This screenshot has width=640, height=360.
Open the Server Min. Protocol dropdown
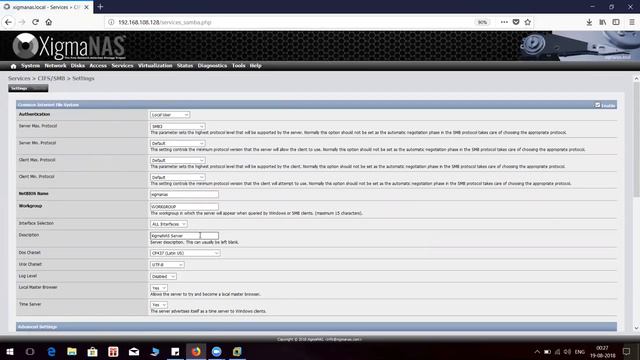point(178,144)
